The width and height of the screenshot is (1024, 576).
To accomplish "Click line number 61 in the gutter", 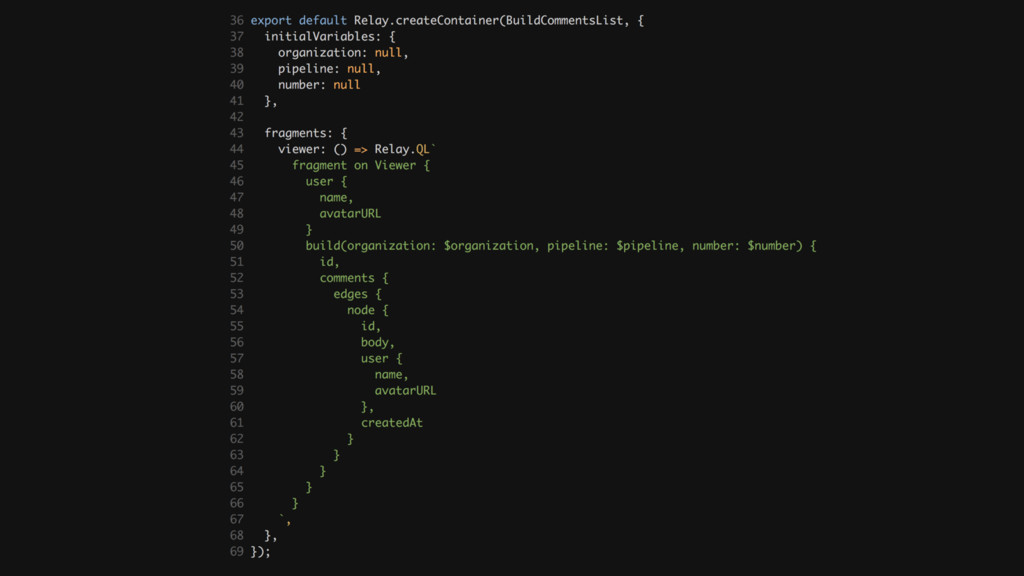I will point(236,423).
